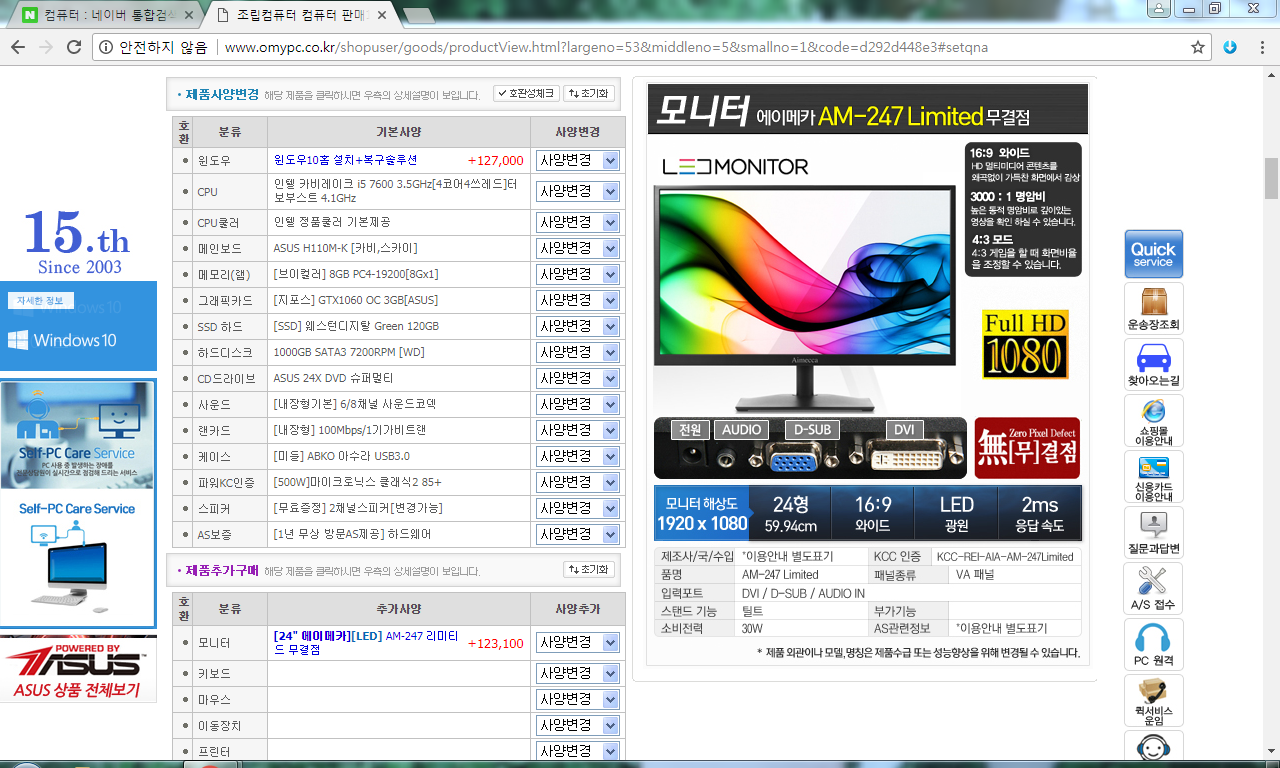The width and height of the screenshot is (1280, 768).
Task: Click the LED monitor product image
Action: pyautogui.click(x=805, y=298)
